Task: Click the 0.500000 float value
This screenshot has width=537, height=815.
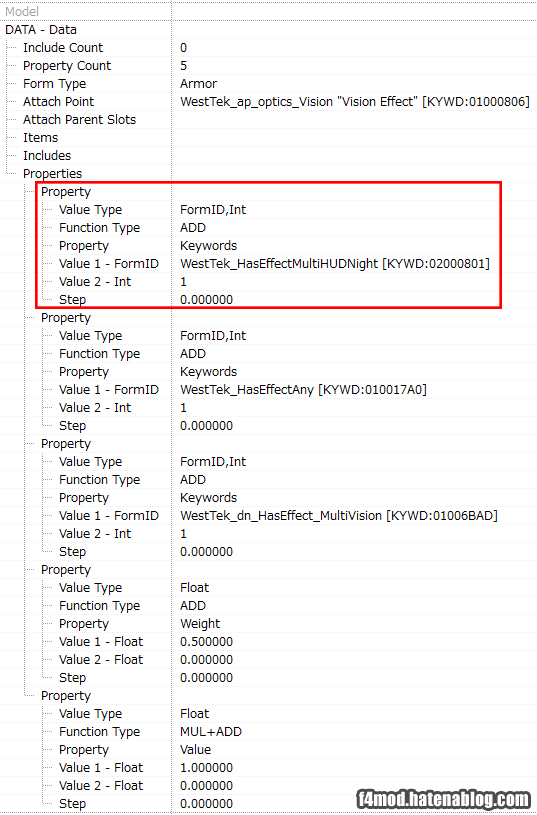Action: (x=206, y=642)
